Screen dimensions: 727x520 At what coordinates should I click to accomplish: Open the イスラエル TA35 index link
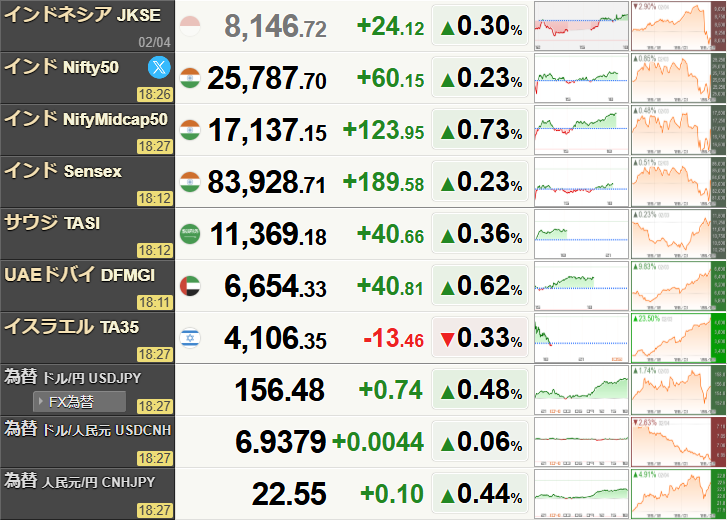click(x=71, y=327)
